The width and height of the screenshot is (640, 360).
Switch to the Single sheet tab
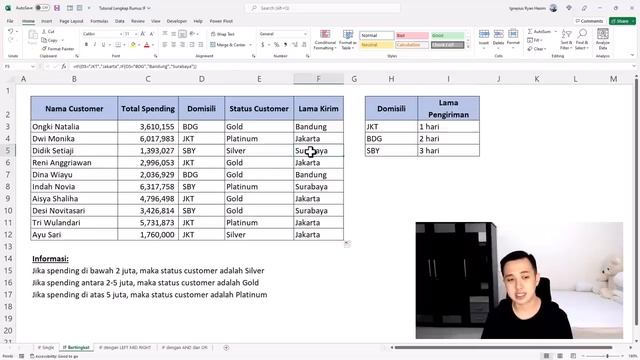(x=46, y=348)
